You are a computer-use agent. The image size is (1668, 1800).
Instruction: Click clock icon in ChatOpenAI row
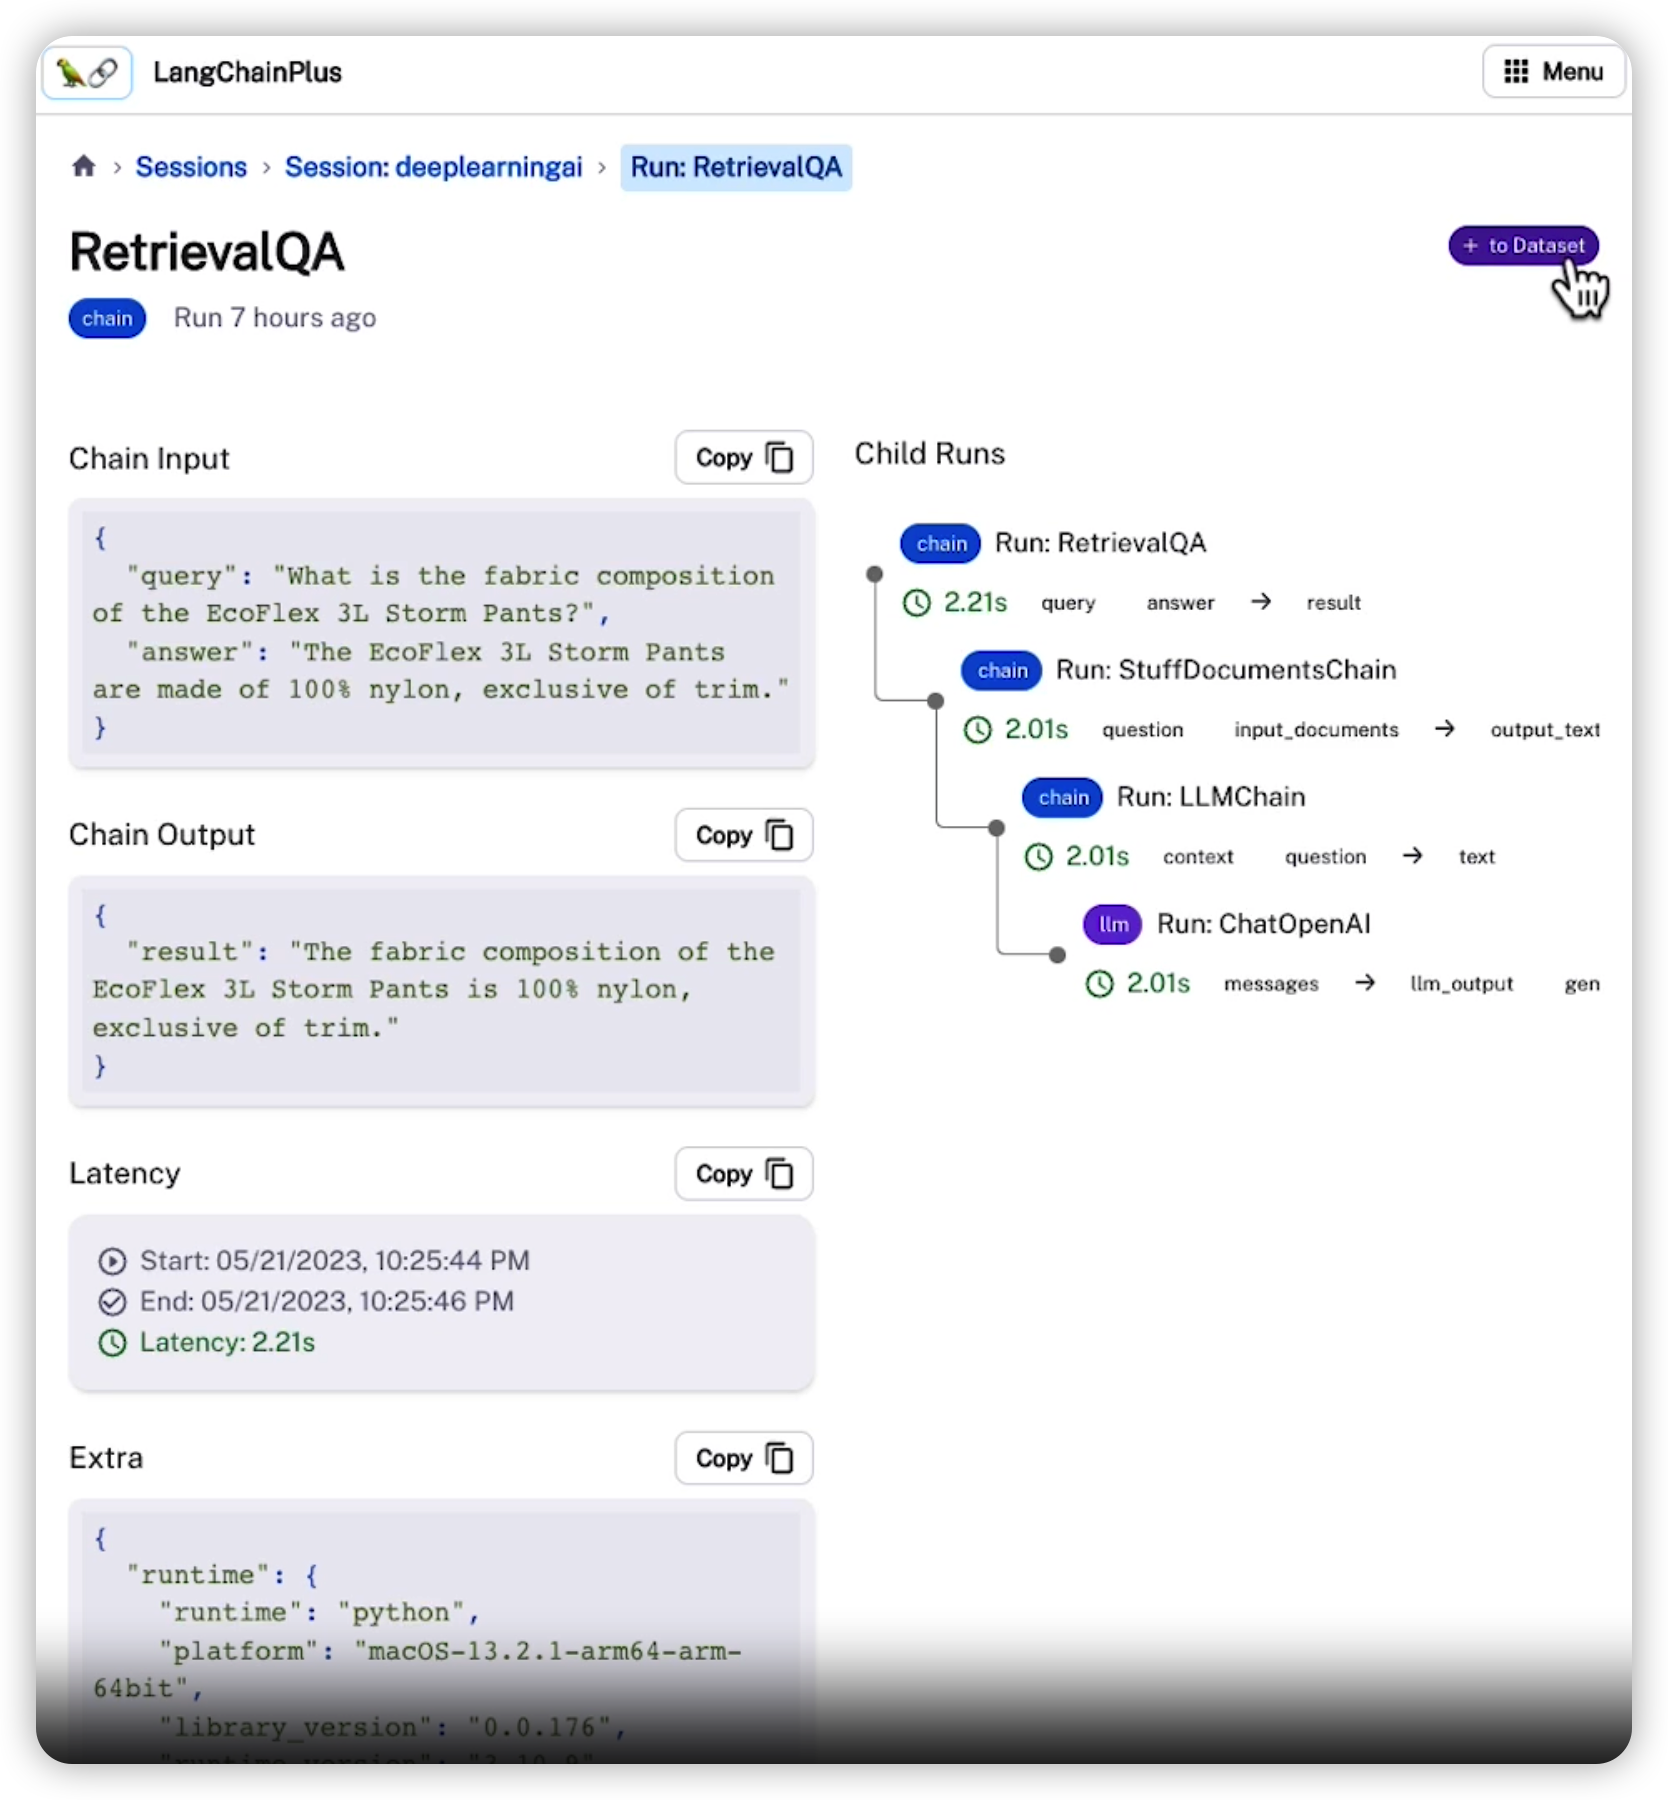[x=1100, y=984]
